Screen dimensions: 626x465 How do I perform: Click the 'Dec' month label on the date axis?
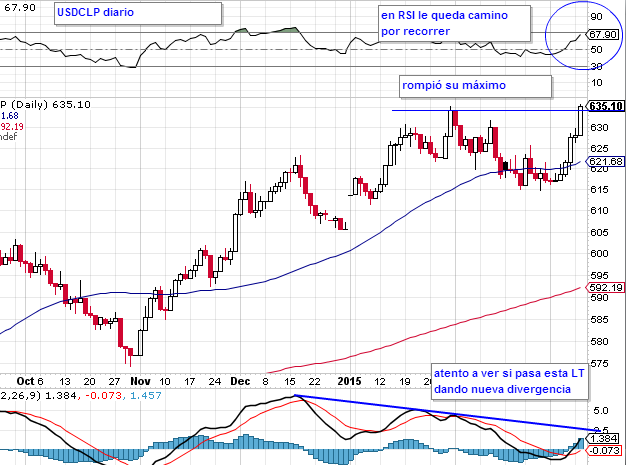click(240, 382)
